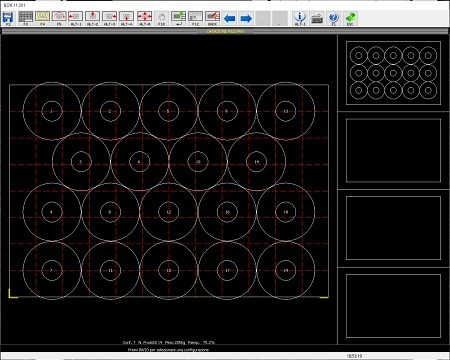Select the yellow layout icon (F4)
Image resolution: width=450 pixels, height=360 pixels.
coord(42,18)
